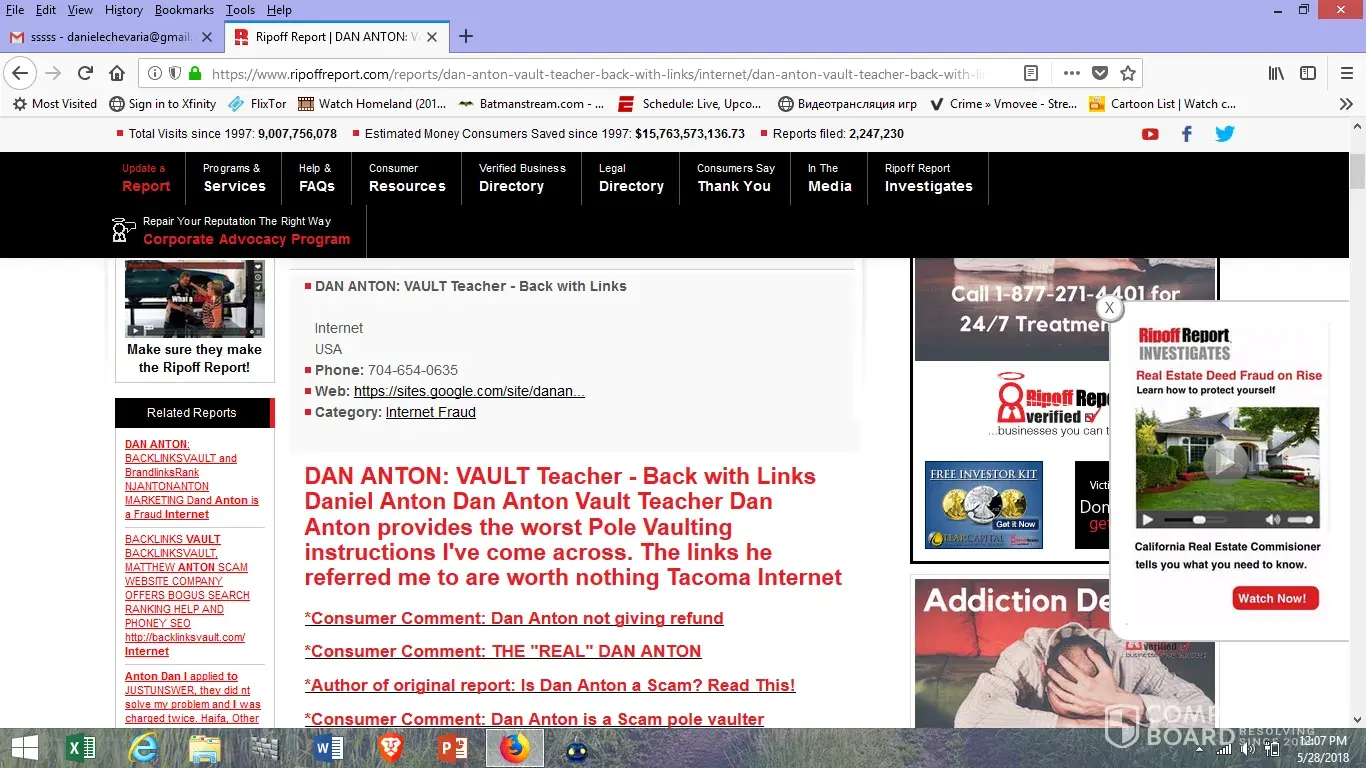Expand the bookmarks toolbar overflow chevron

pos(1346,104)
